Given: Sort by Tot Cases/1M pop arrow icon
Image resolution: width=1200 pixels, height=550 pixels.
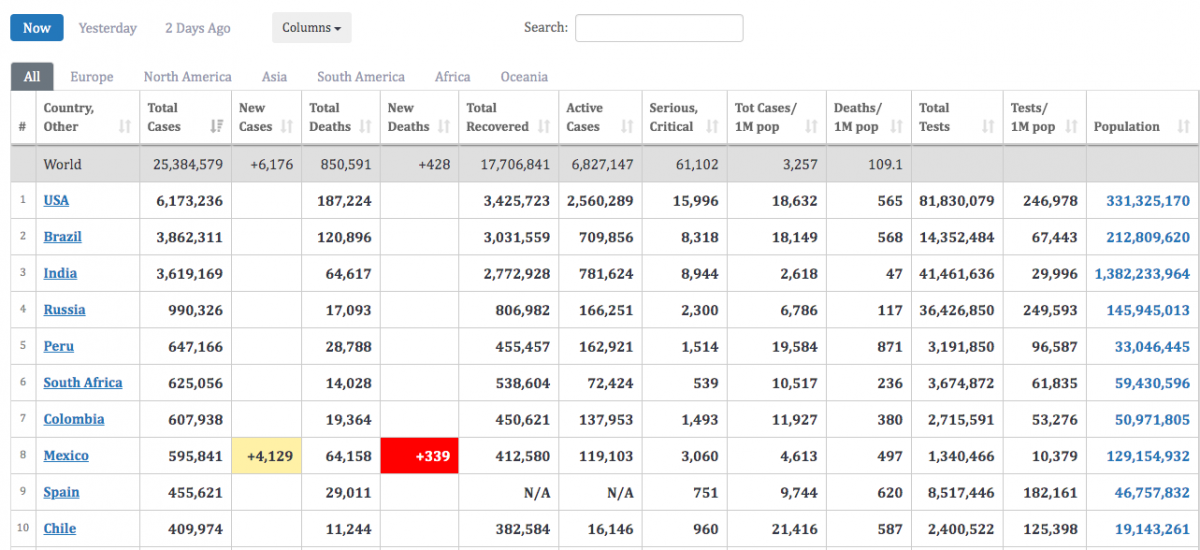Looking at the screenshot, I should 811,127.
